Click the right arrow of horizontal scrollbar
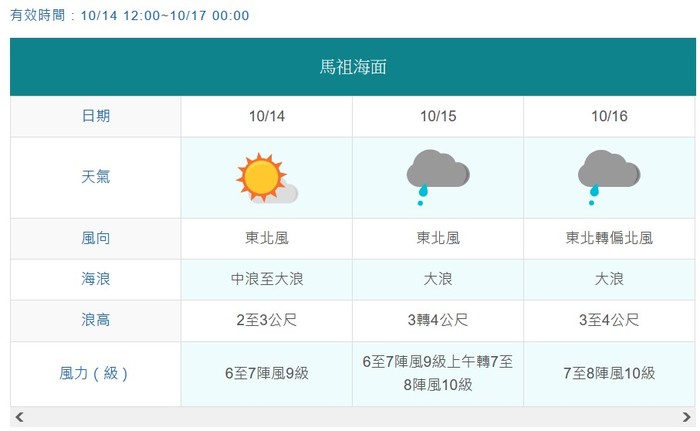 tap(687, 417)
